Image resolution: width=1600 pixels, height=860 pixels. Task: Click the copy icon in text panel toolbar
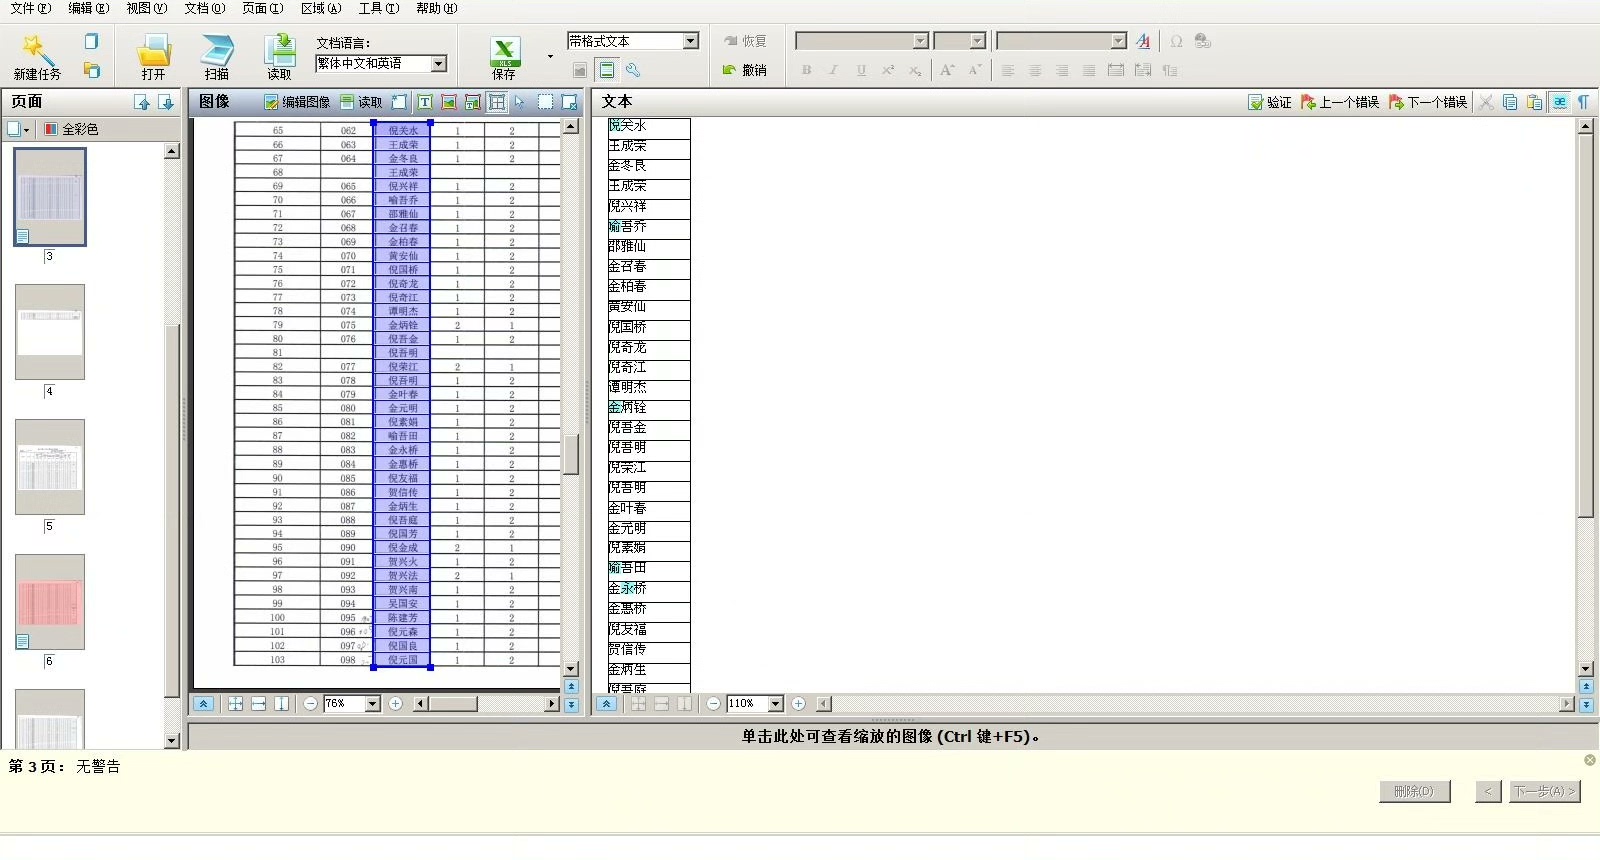(x=1511, y=102)
